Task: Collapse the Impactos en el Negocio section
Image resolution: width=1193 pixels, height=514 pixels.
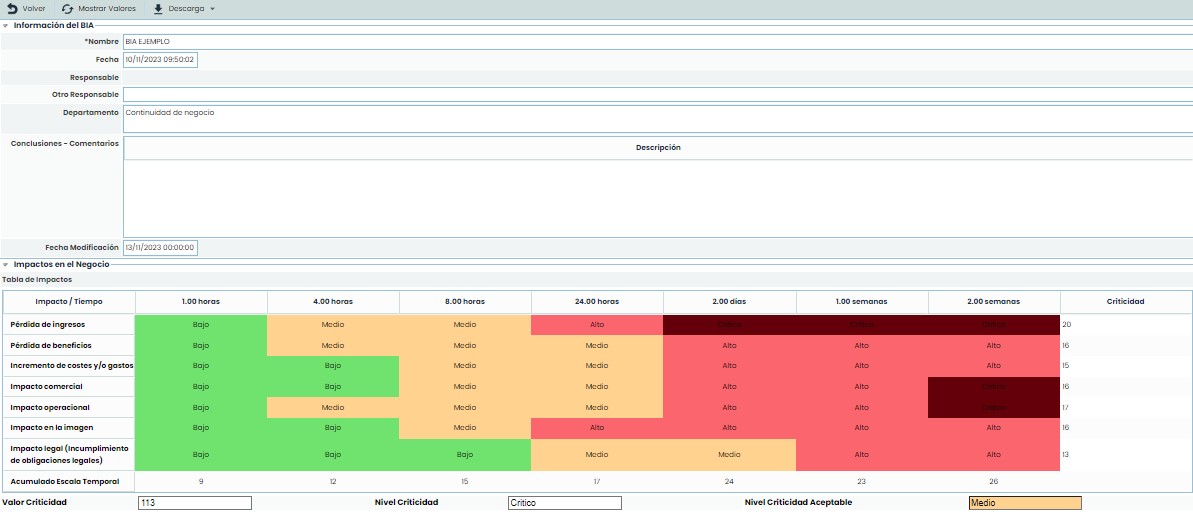Action: coord(5,264)
